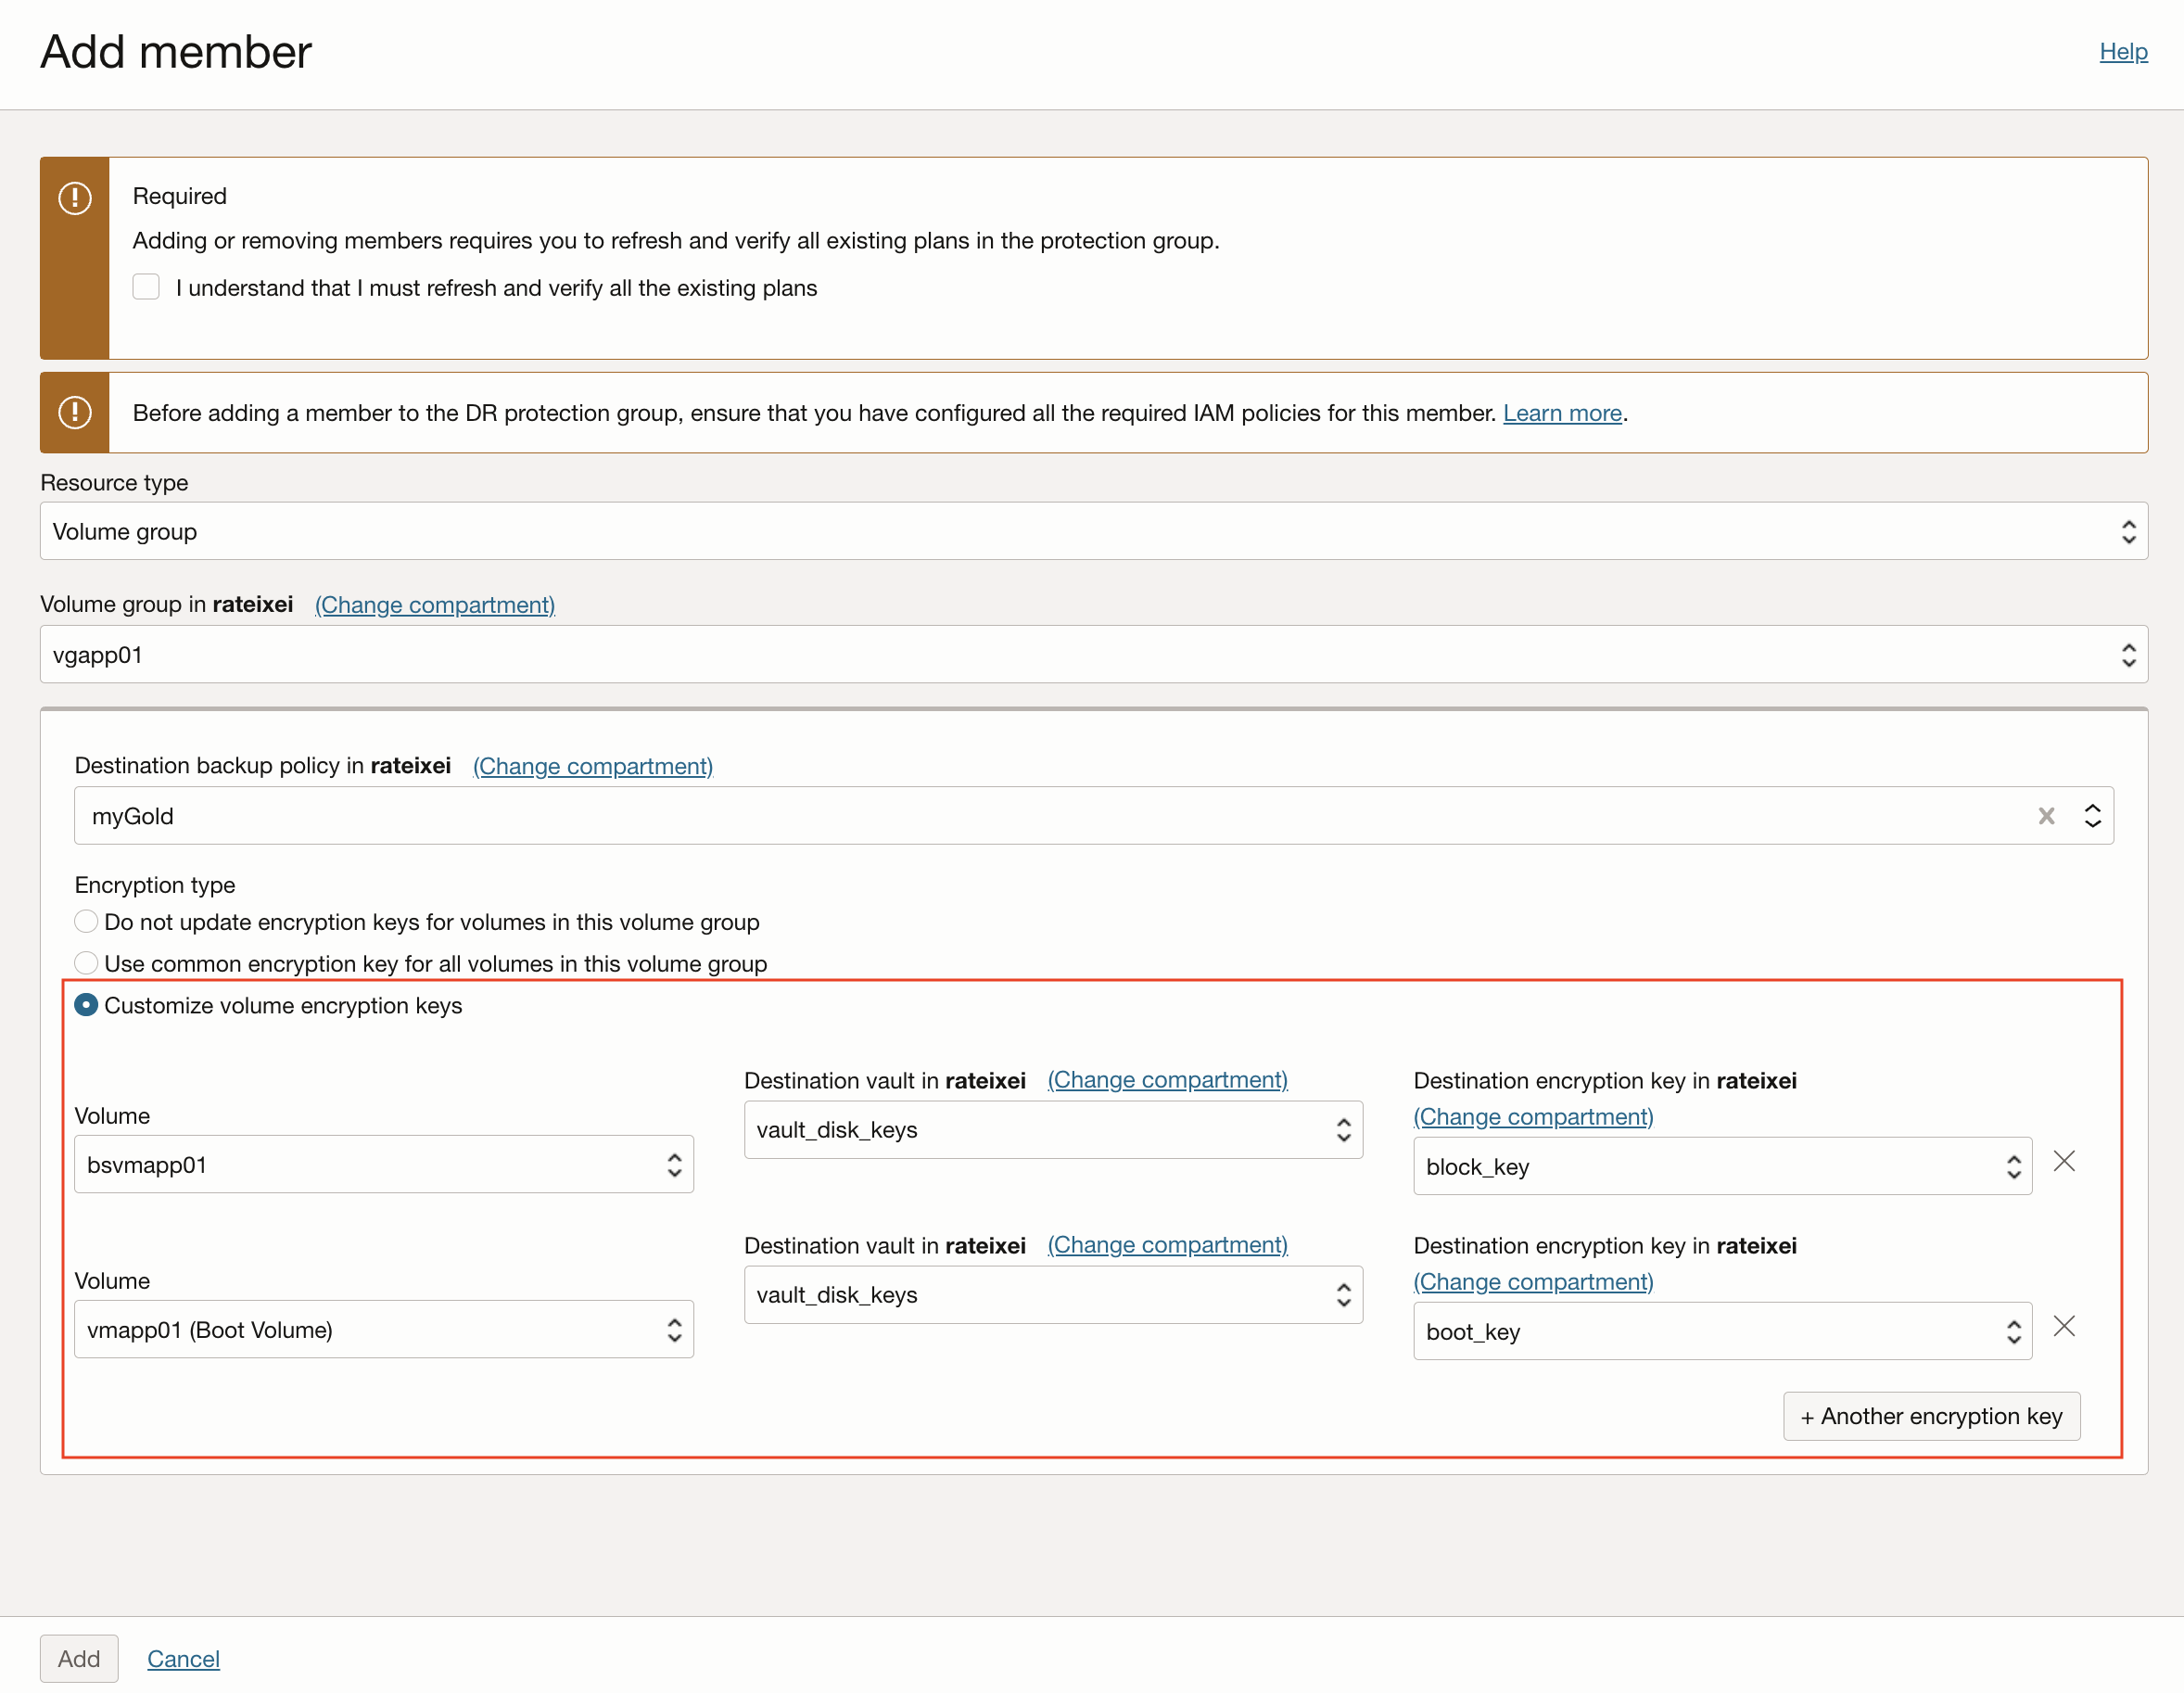Select 'Do not update encryption keys' option
2184x1693 pixels.
[x=87, y=921]
